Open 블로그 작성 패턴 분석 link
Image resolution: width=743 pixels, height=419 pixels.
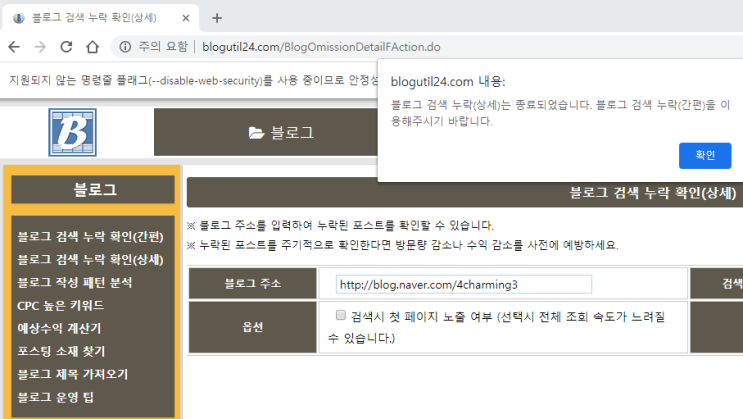75,282
